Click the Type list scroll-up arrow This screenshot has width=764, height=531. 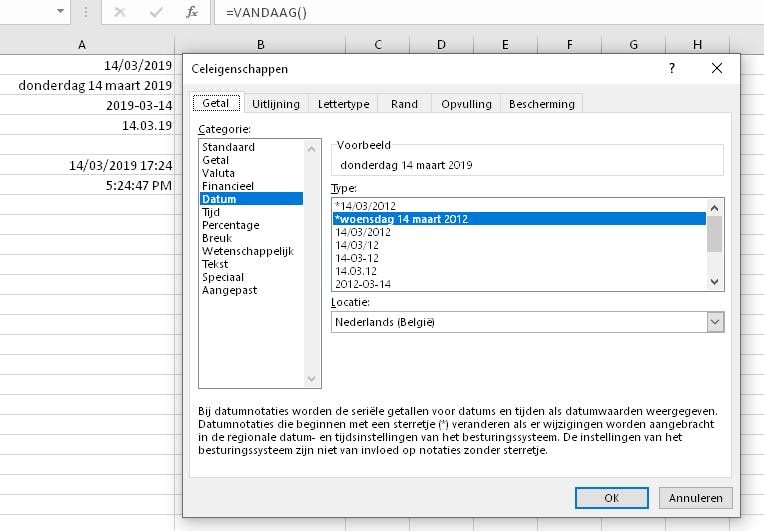click(x=715, y=208)
